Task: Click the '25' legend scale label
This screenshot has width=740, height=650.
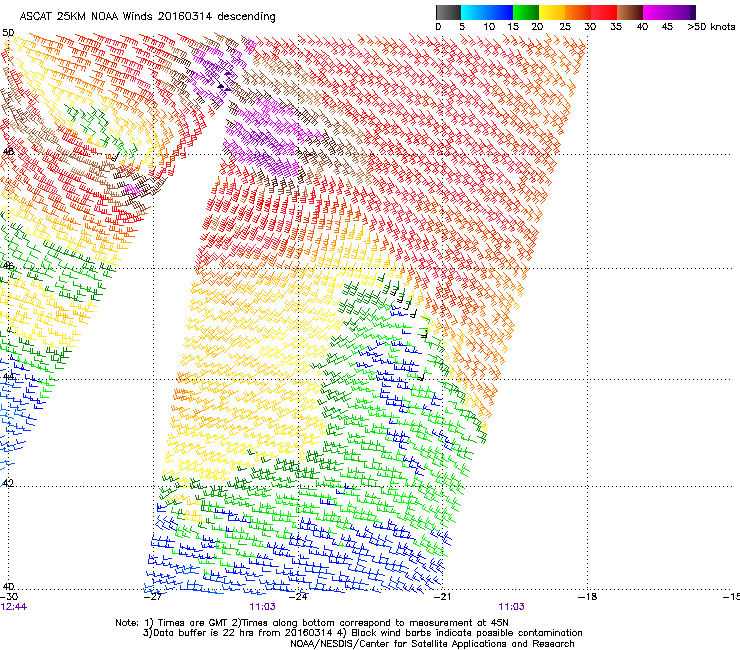Action: coord(565,27)
